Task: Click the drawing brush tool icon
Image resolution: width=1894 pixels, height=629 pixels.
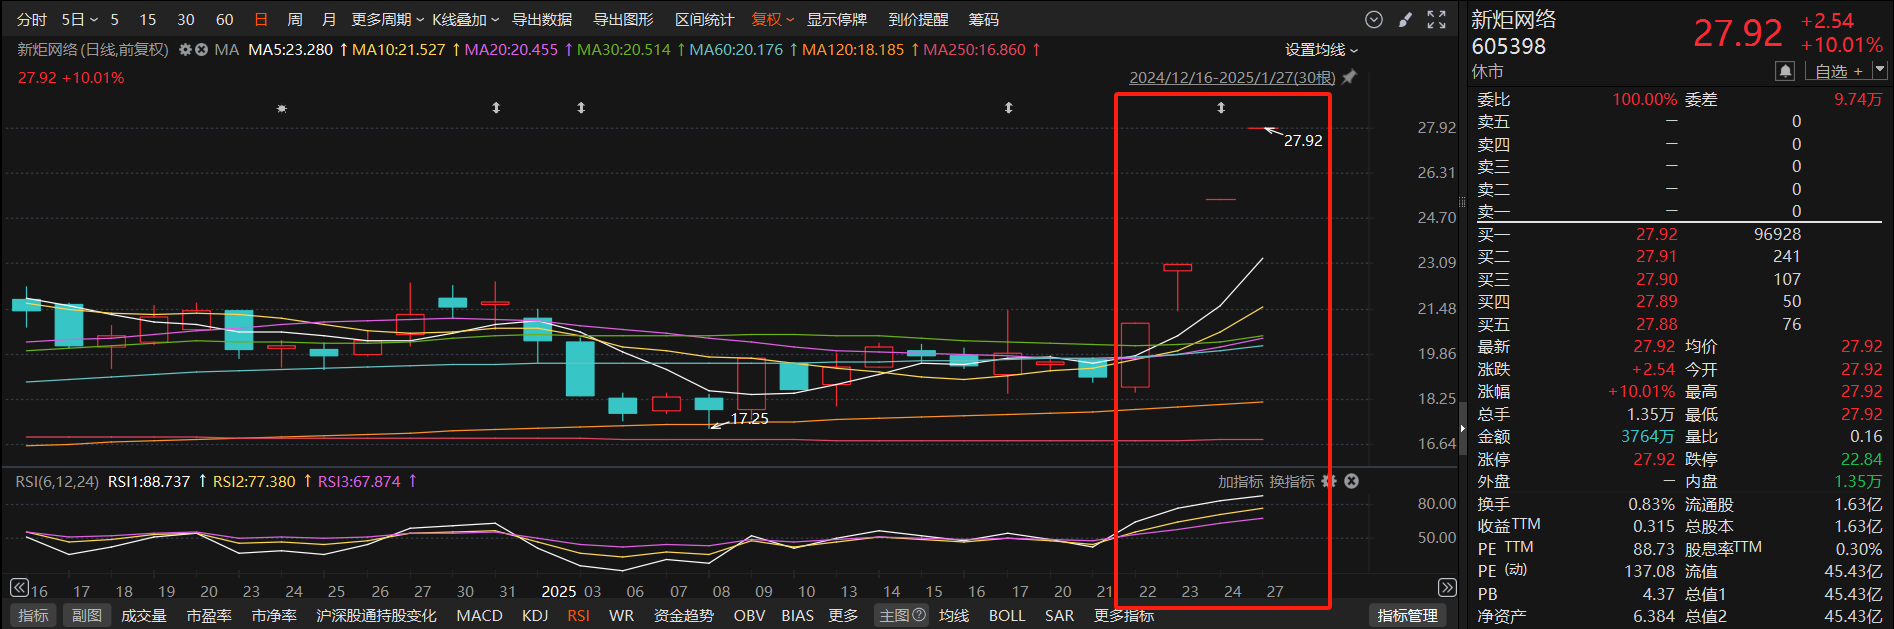Action: click(1405, 20)
